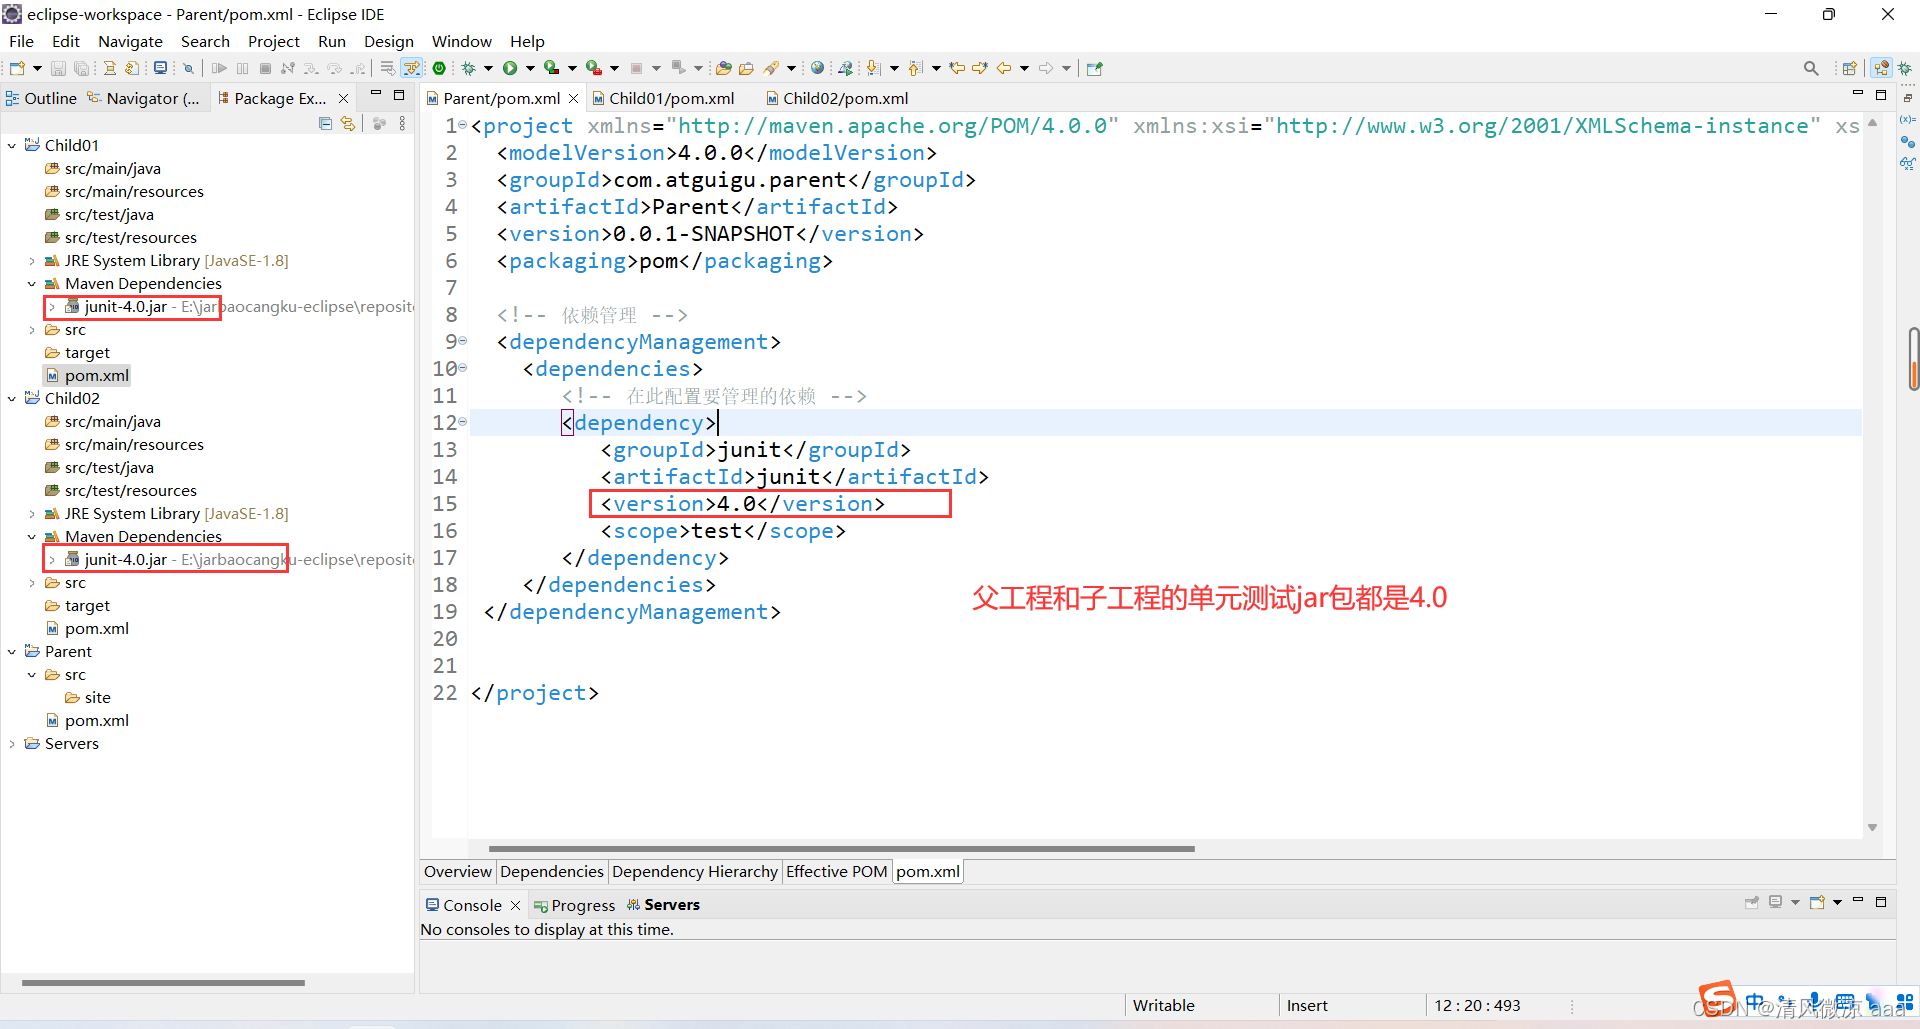Screen dimensions: 1920x1029
Task: Toggle Link with Editor in Package Explorer
Action: 348,123
